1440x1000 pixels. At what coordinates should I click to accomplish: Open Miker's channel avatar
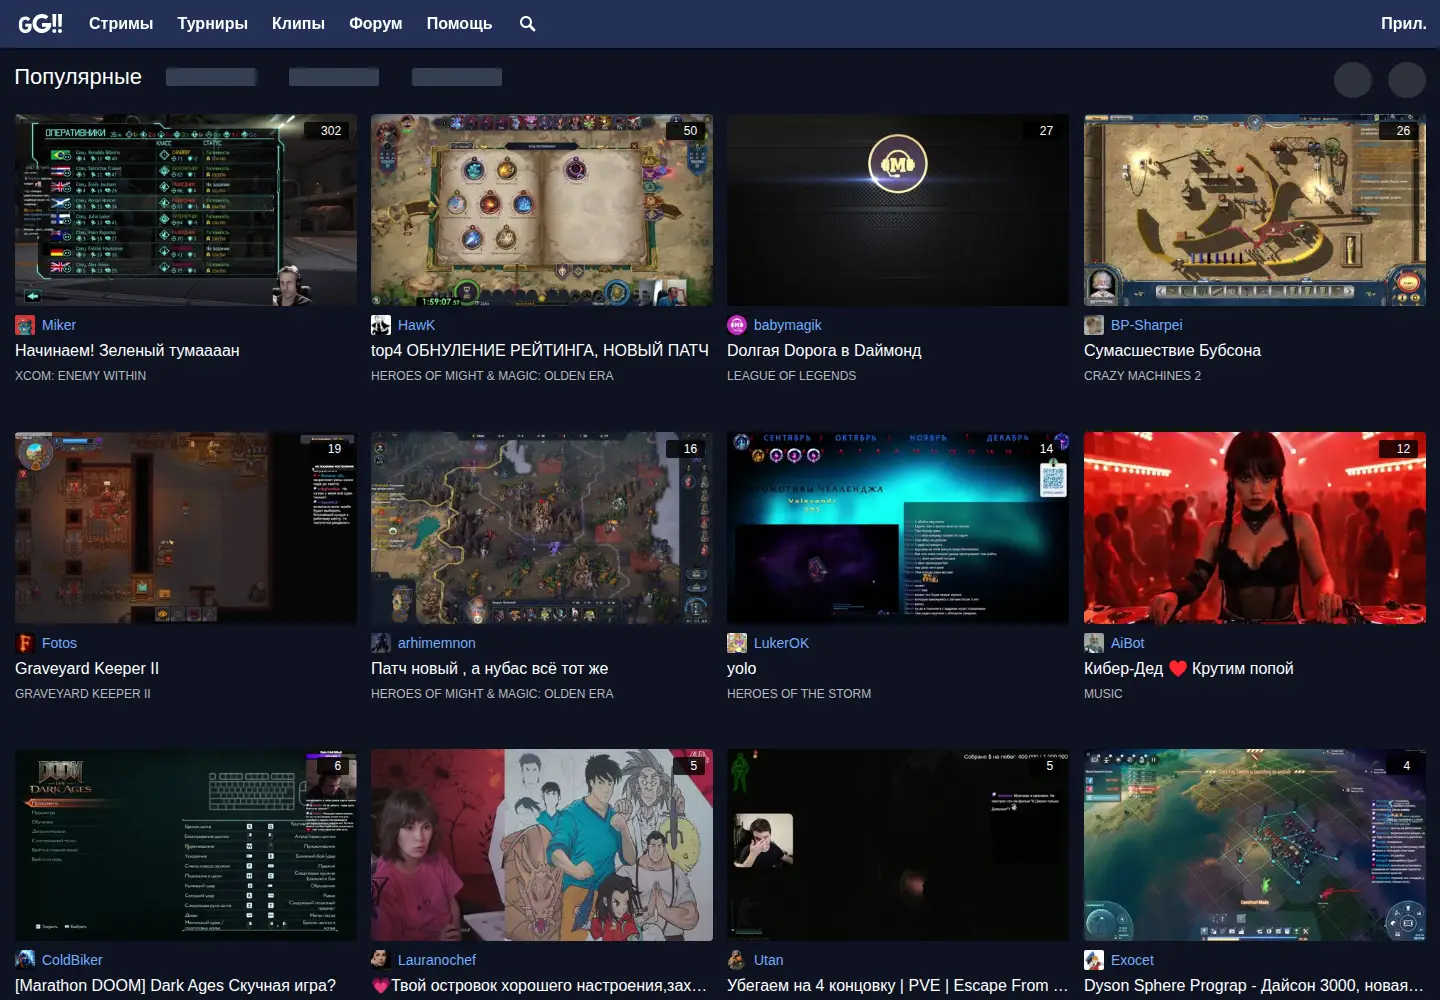(x=25, y=325)
